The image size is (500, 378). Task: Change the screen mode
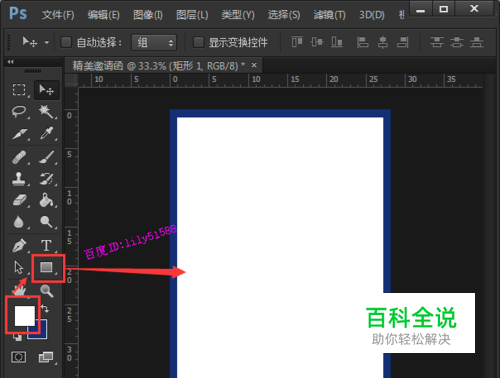[x=46, y=357]
